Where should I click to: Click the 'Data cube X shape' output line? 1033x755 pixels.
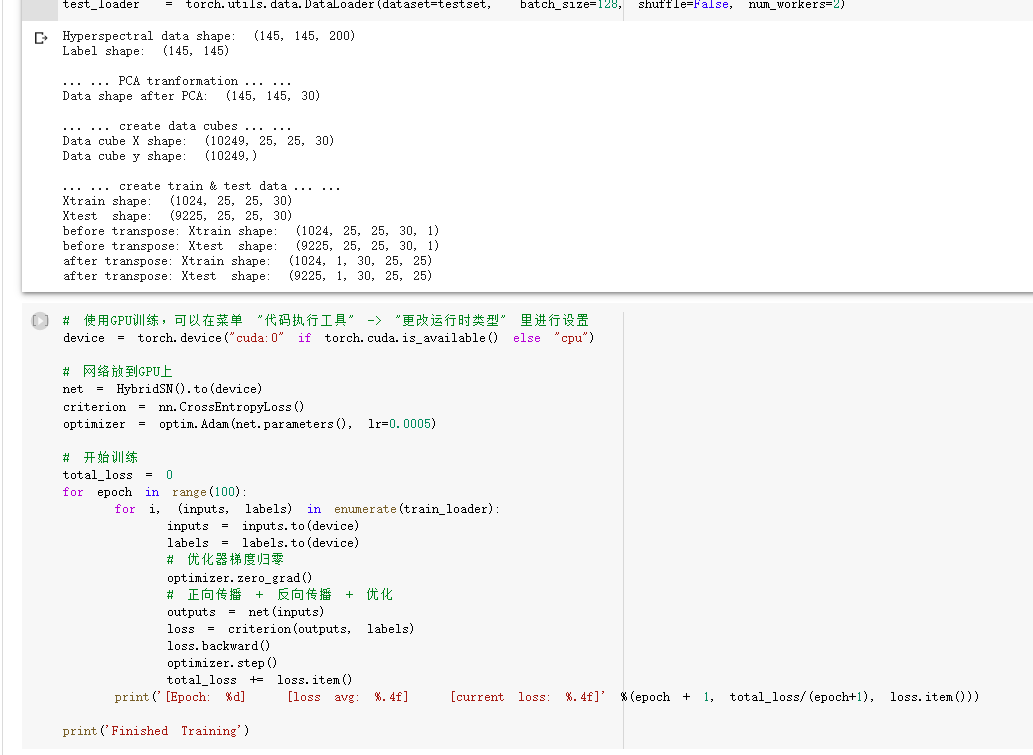pyautogui.click(x=198, y=141)
